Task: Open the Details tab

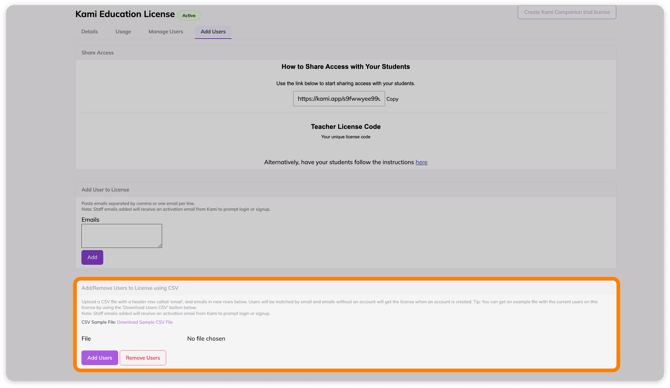Action: click(89, 32)
